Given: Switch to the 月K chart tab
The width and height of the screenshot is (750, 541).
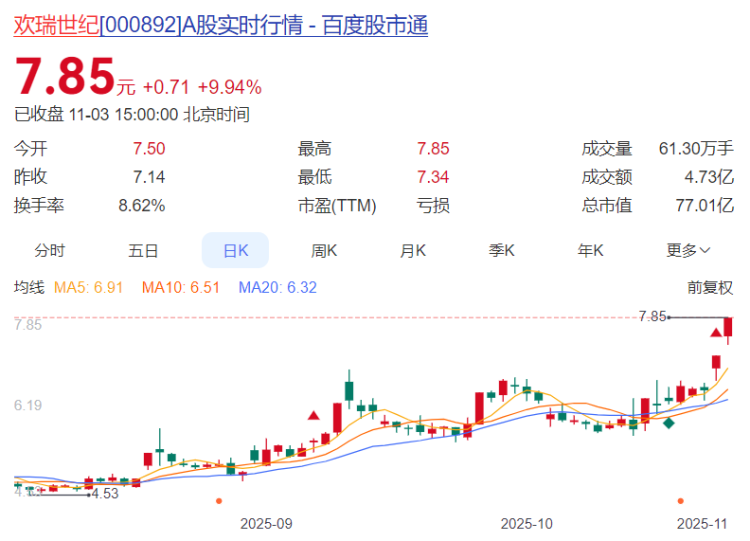Looking at the screenshot, I should [x=413, y=250].
